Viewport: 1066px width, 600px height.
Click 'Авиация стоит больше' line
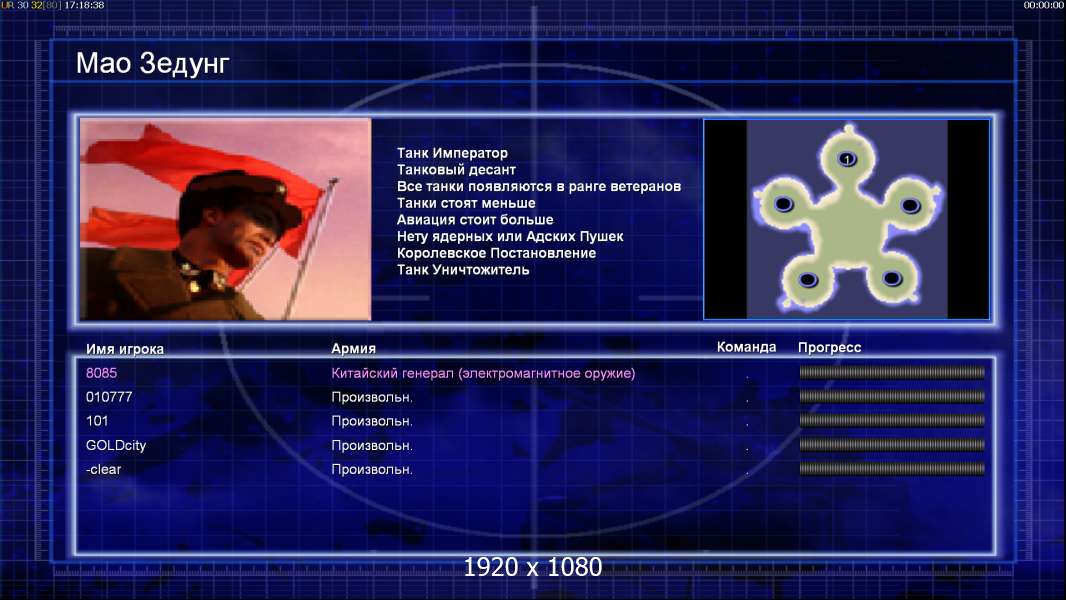pyautogui.click(x=475, y=219)
